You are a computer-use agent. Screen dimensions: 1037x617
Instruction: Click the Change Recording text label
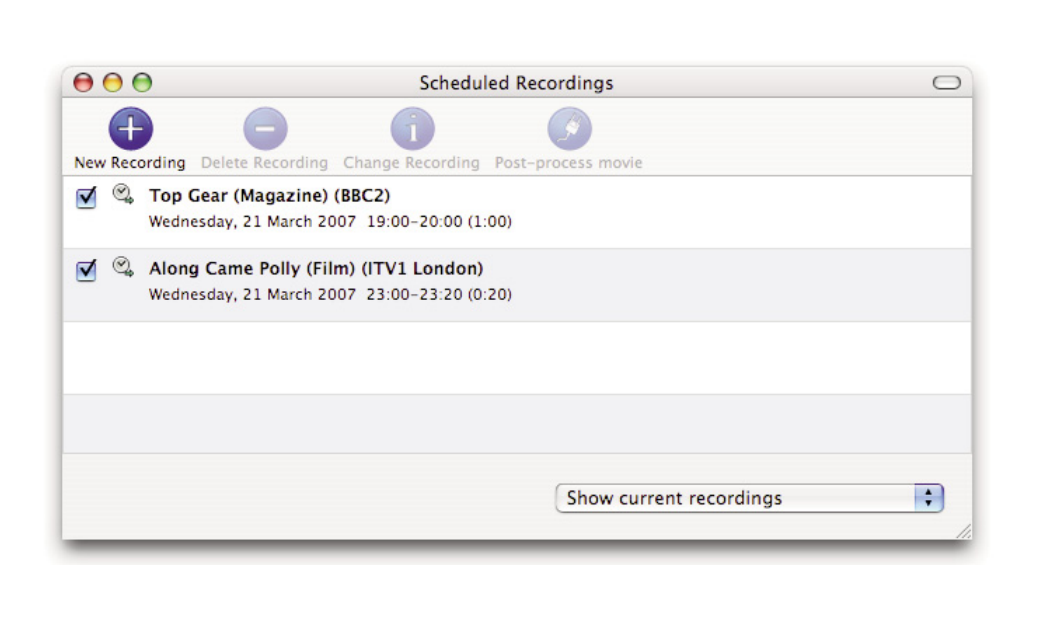click(412, 163)
